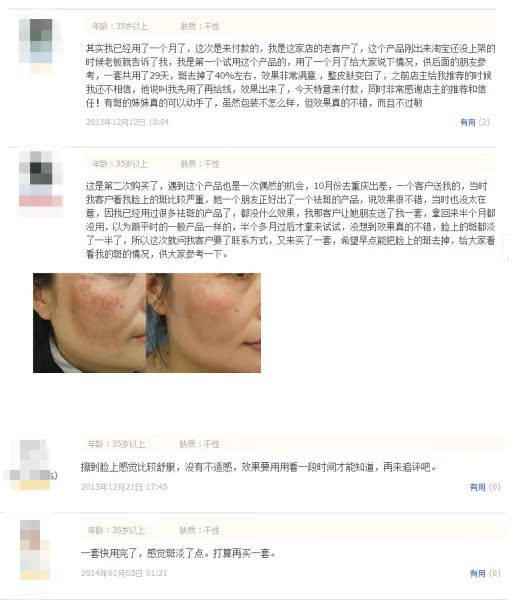This screenshot has height=601, width=516.
Task: Click the review text starting 这是第二次购买了
Action: pos(290,220)
